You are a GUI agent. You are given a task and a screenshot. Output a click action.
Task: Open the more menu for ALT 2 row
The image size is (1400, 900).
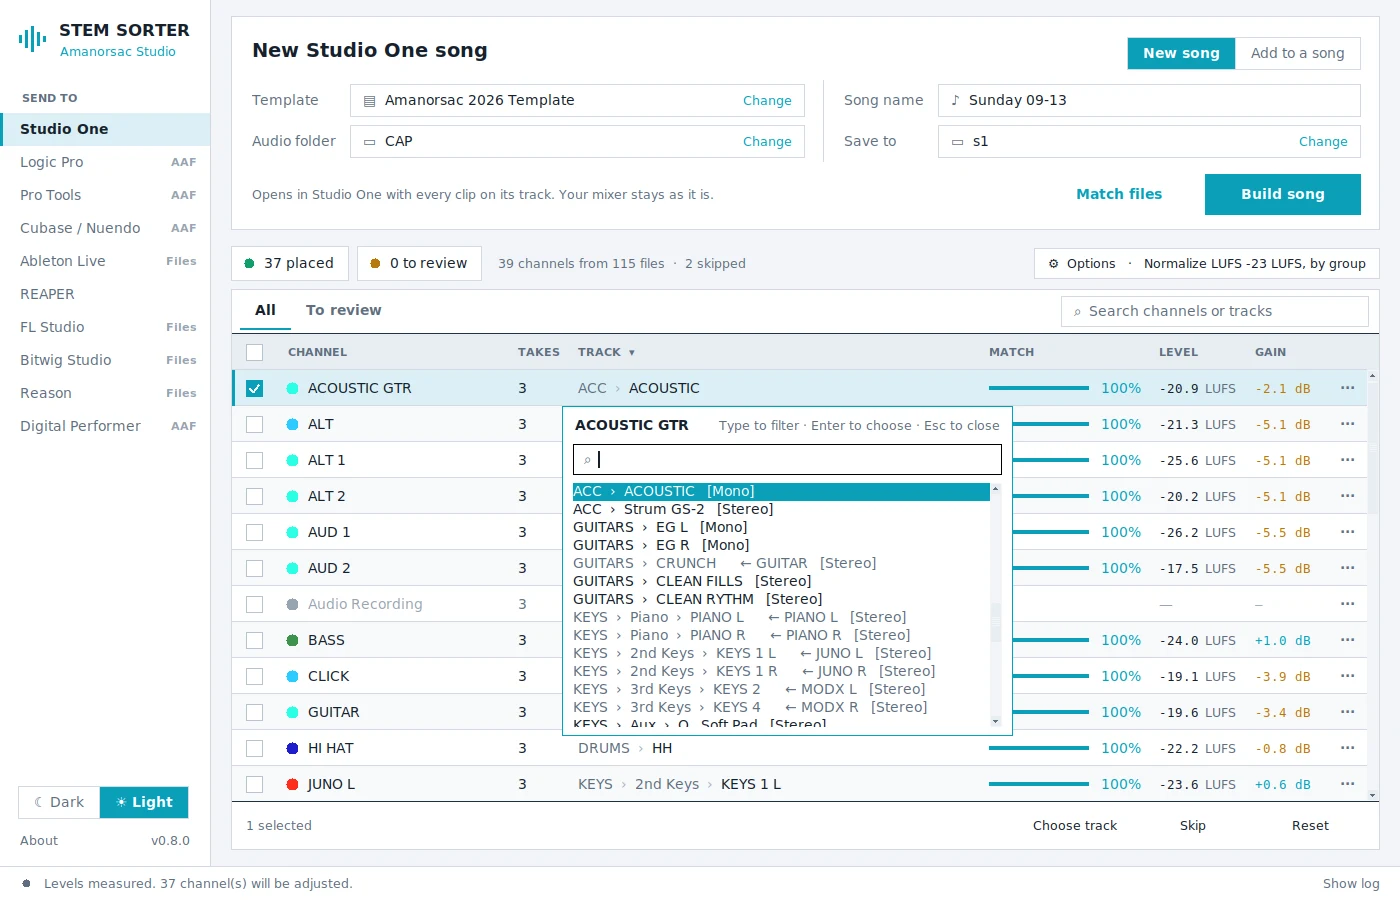[x=1347, y=496]
